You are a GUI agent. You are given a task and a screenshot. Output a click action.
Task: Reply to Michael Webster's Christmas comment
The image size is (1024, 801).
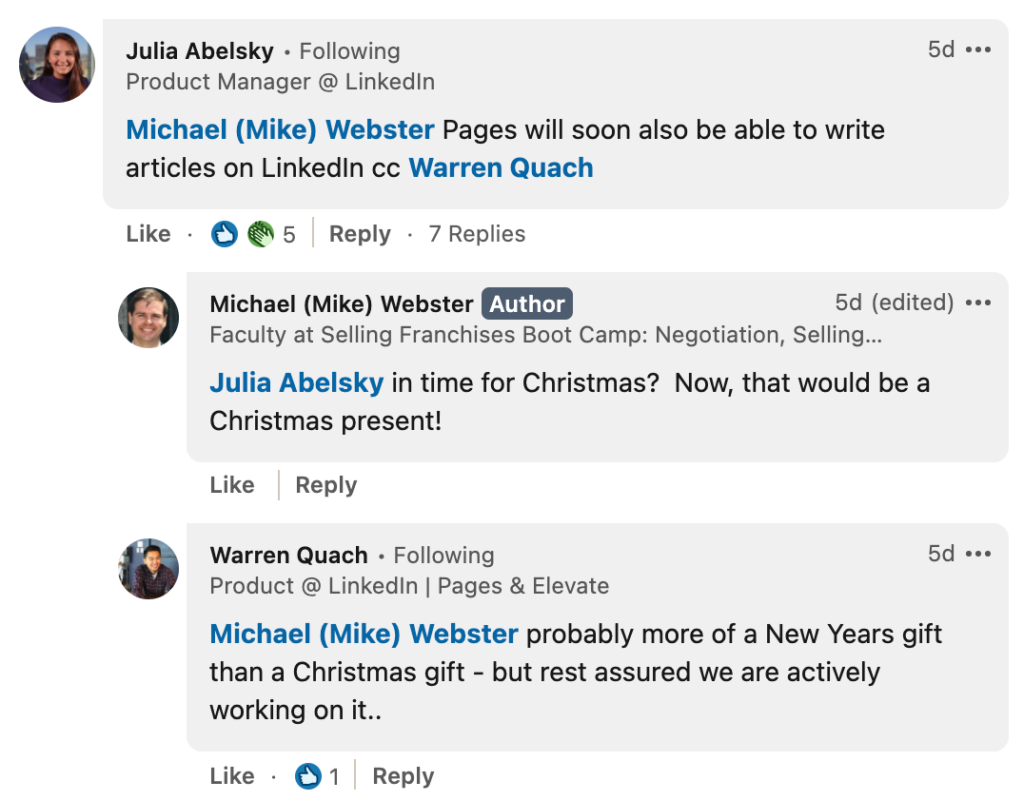click(326, 485)
